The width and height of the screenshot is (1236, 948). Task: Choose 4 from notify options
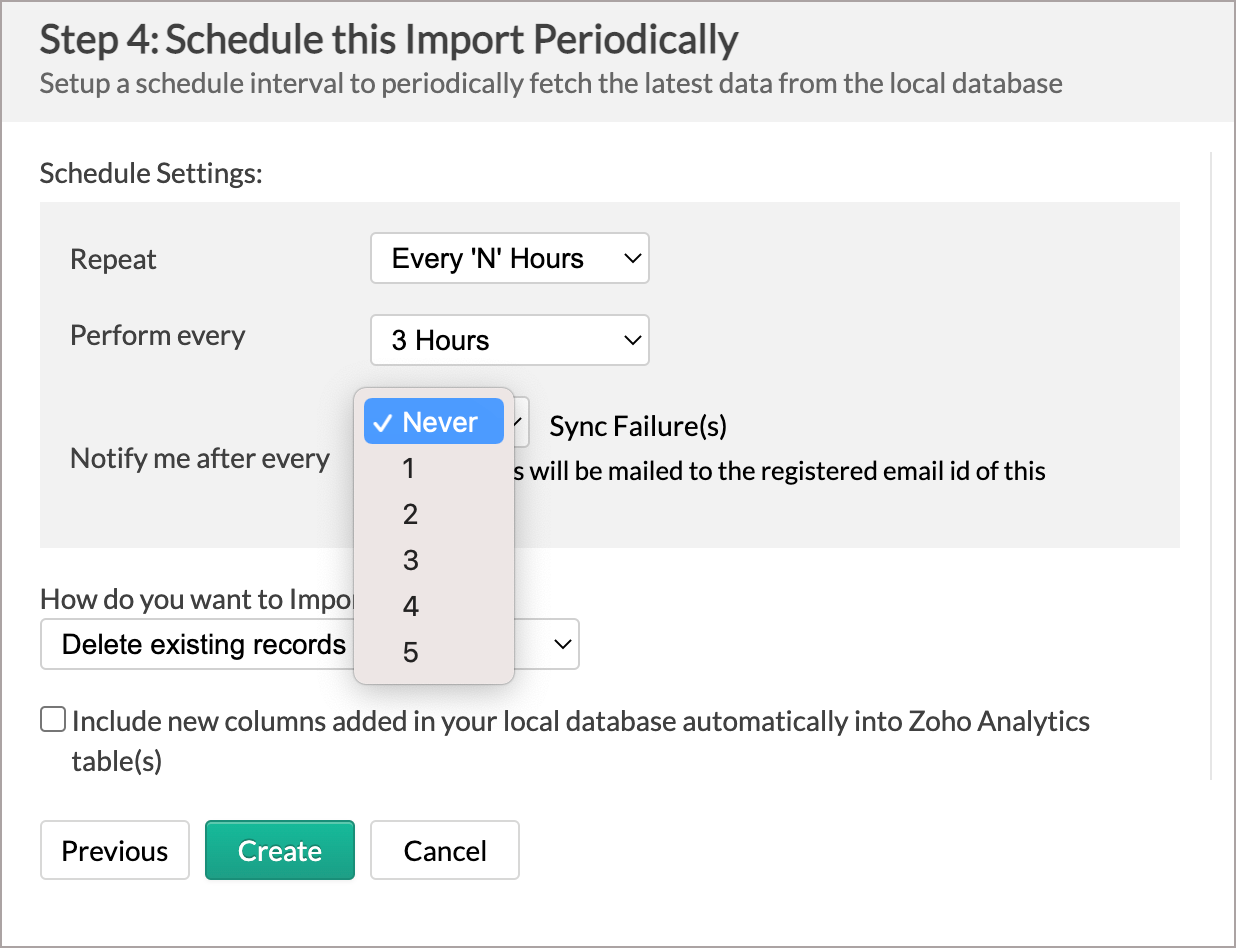pyautogui.click(x=410, y=606)
